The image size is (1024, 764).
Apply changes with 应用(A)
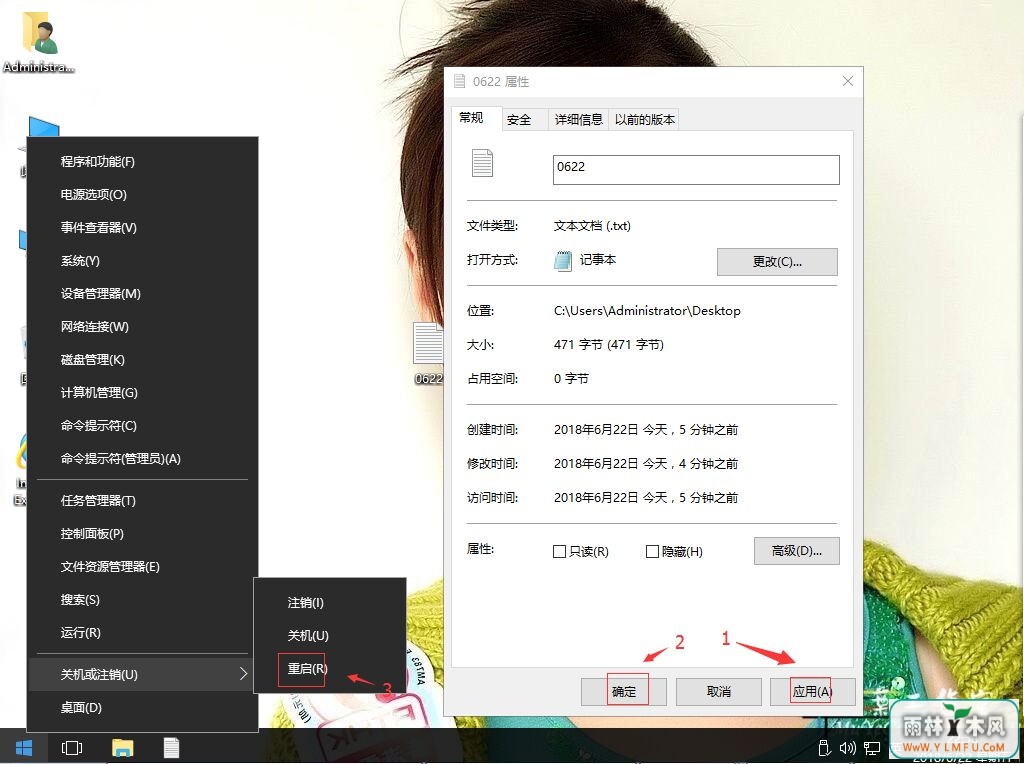pos(812,692)
